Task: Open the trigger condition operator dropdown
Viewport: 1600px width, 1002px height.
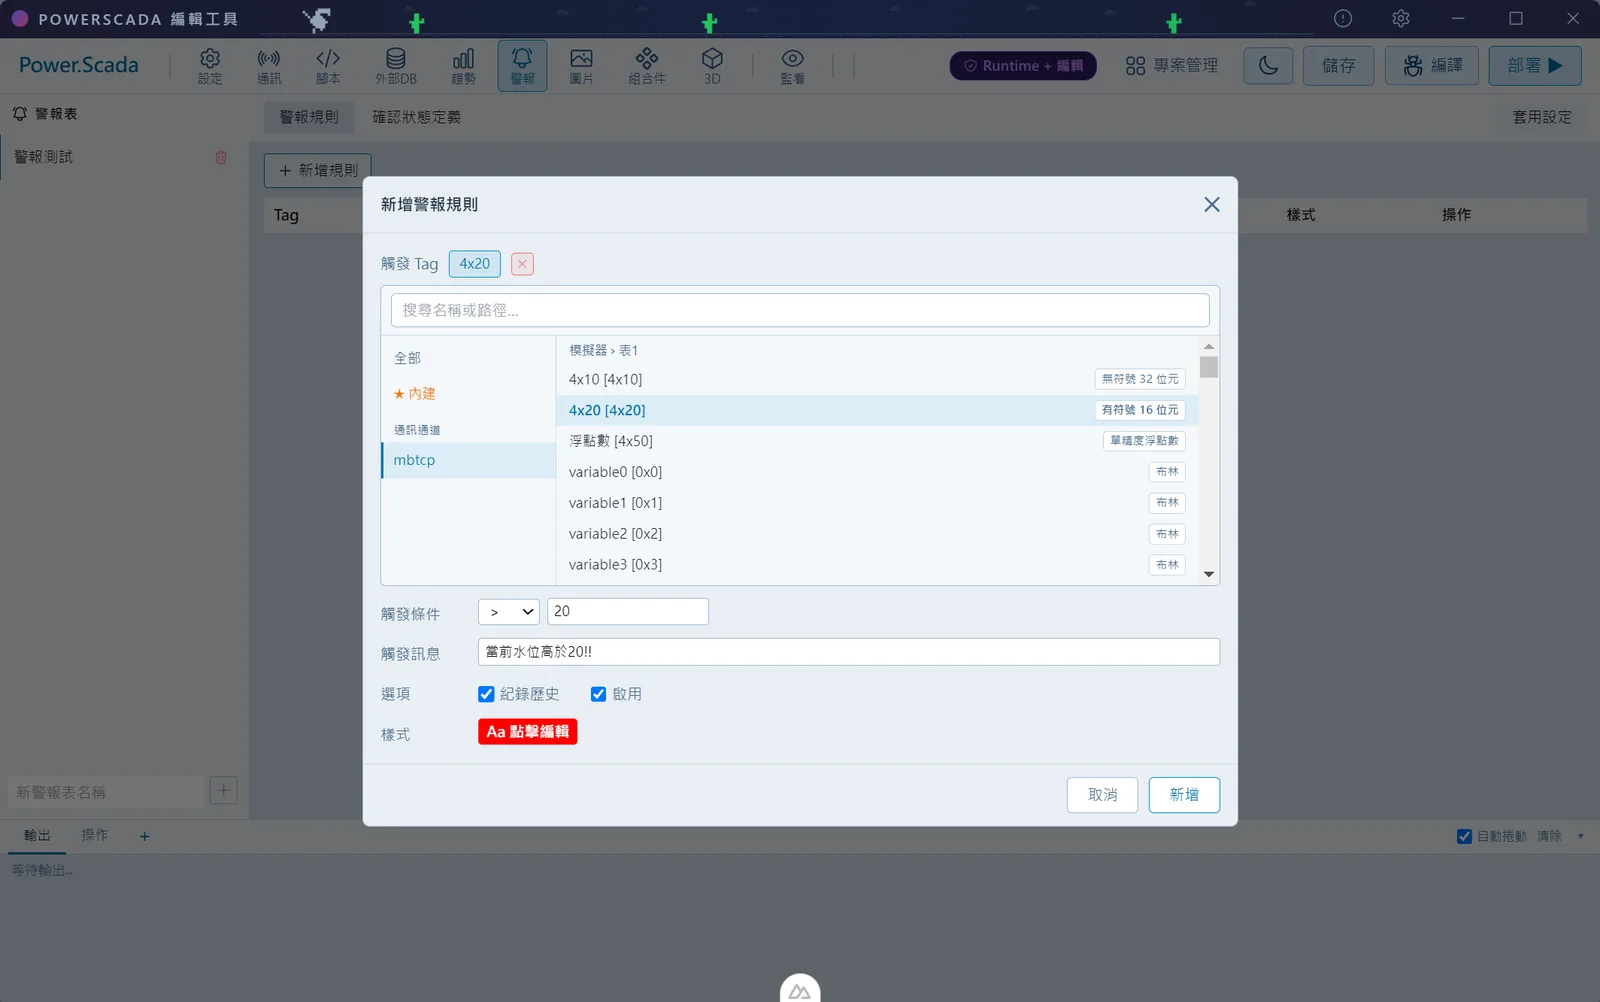Action: pyautogui.click(x=509, y=611)
